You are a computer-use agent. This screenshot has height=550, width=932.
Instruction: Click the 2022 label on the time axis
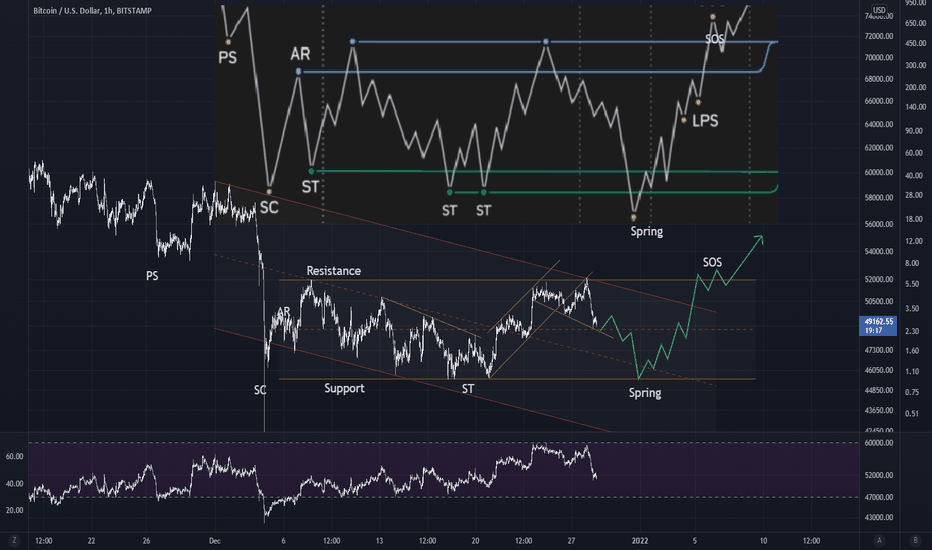tap(640, 541)
